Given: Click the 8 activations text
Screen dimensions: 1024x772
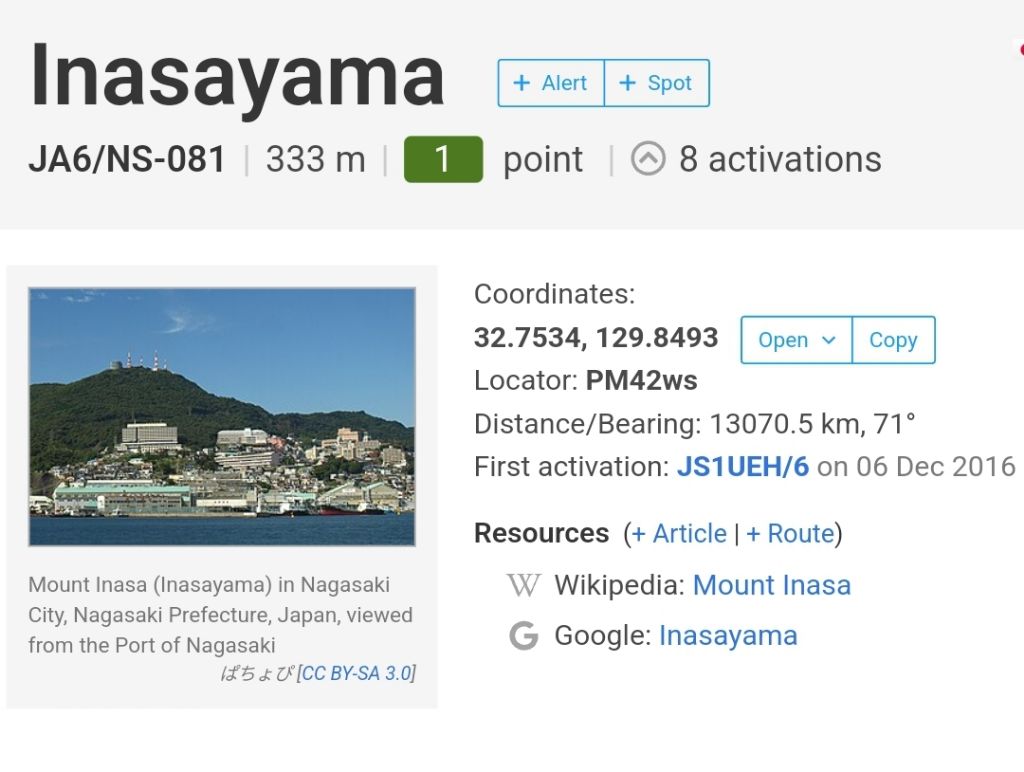Looking at the screenshot, I should 780,159.
